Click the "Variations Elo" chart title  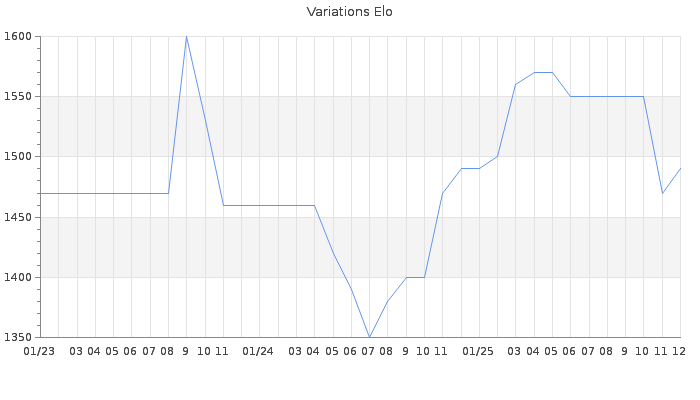[x=349, y=12]
